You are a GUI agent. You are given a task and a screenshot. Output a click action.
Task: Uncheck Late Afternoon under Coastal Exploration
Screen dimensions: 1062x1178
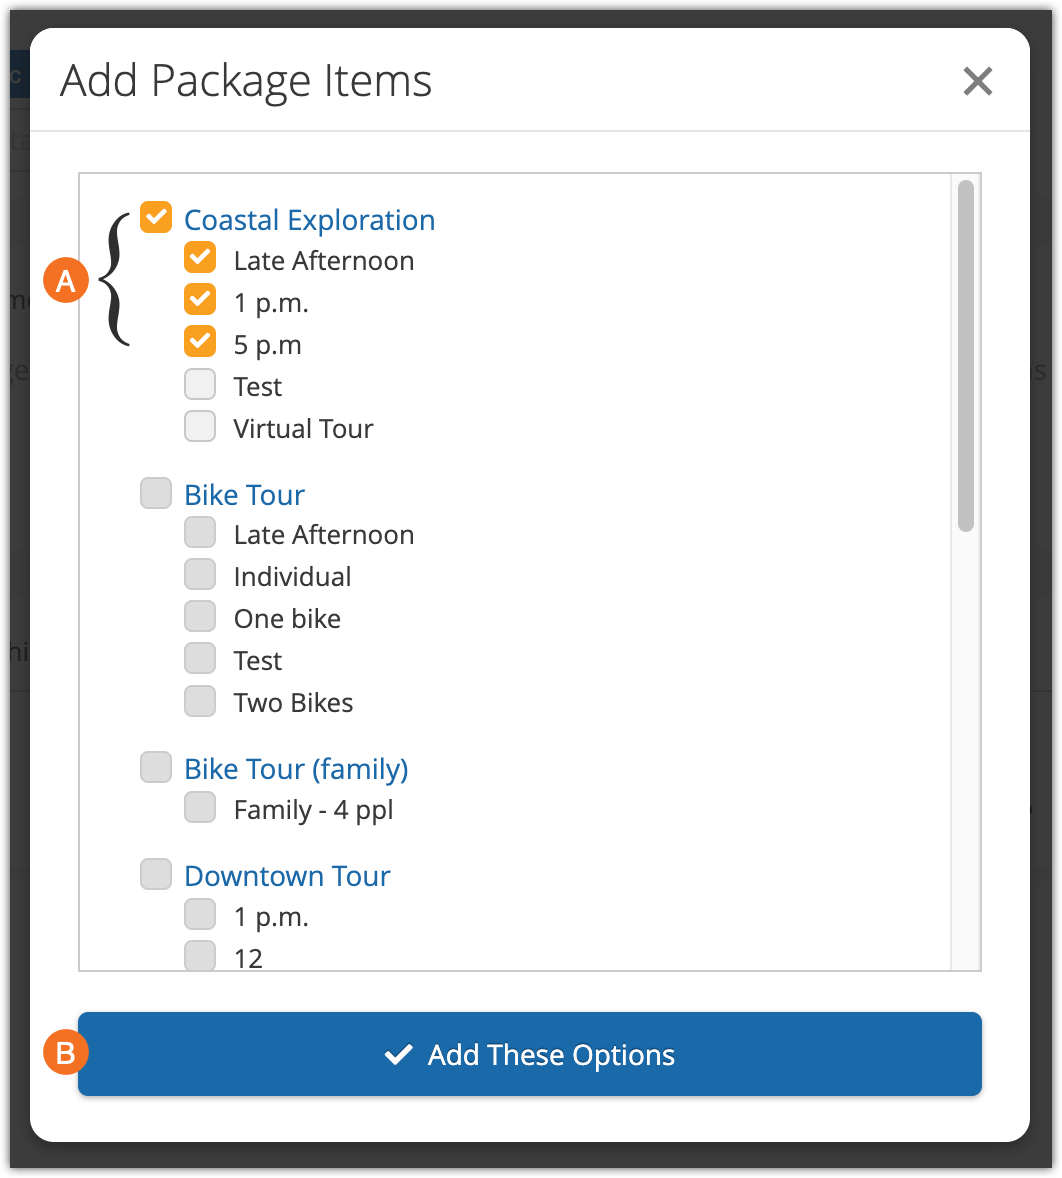click(x=200, y=258)
